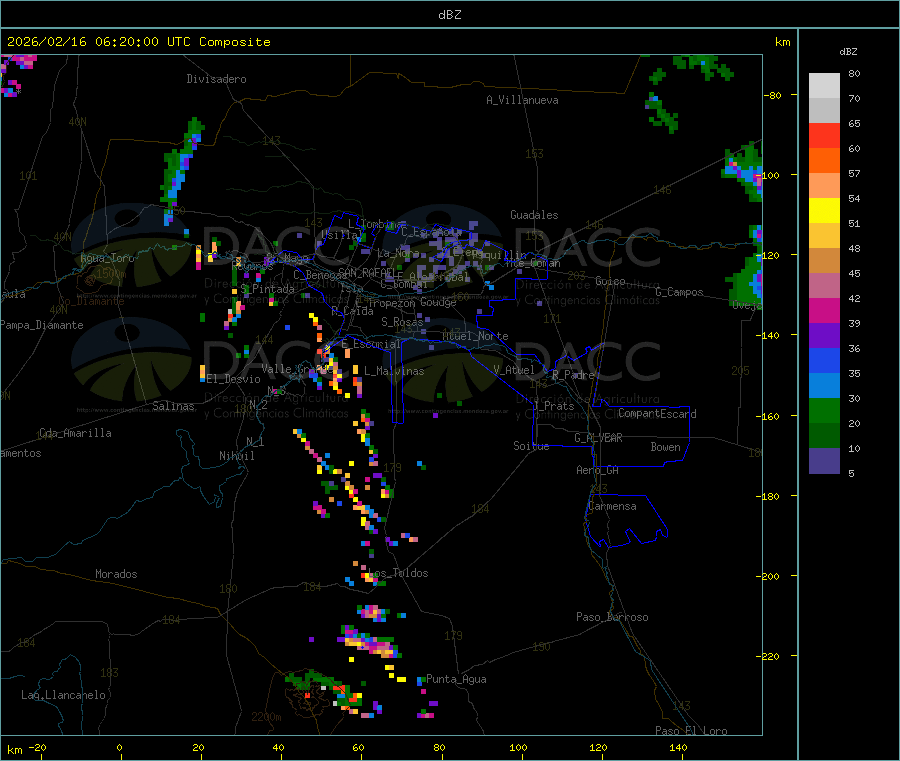Click the 'Gouge' place label

(x=438, y=302)
